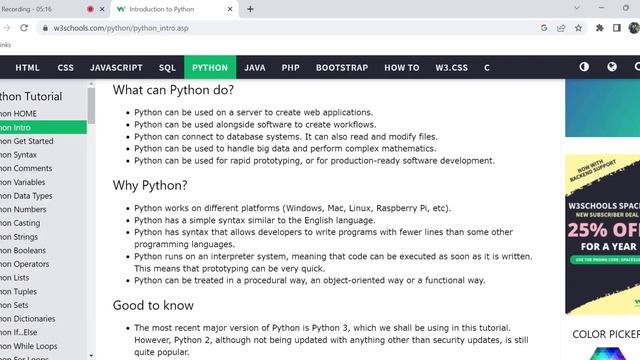640x360 pixels.
Task: Click the 'Good to know' heading
Action: (x=153, y=305)
